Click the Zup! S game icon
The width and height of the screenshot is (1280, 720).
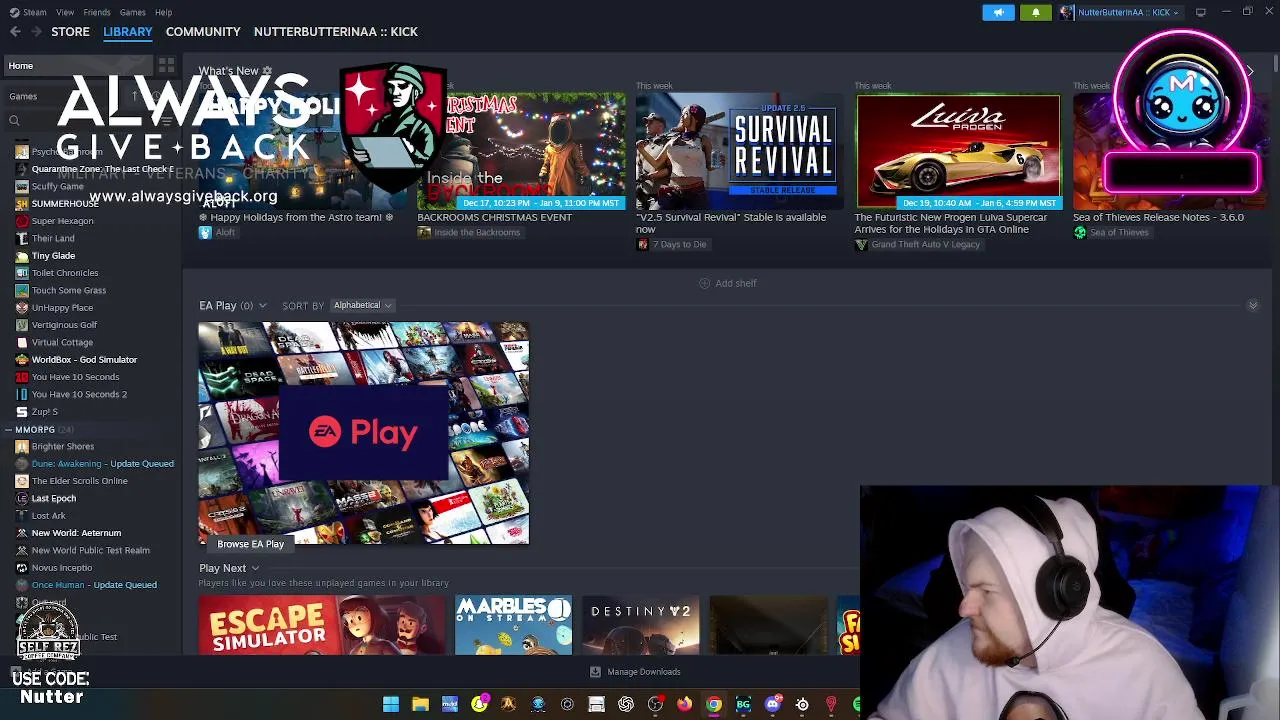tap(22, 412)
